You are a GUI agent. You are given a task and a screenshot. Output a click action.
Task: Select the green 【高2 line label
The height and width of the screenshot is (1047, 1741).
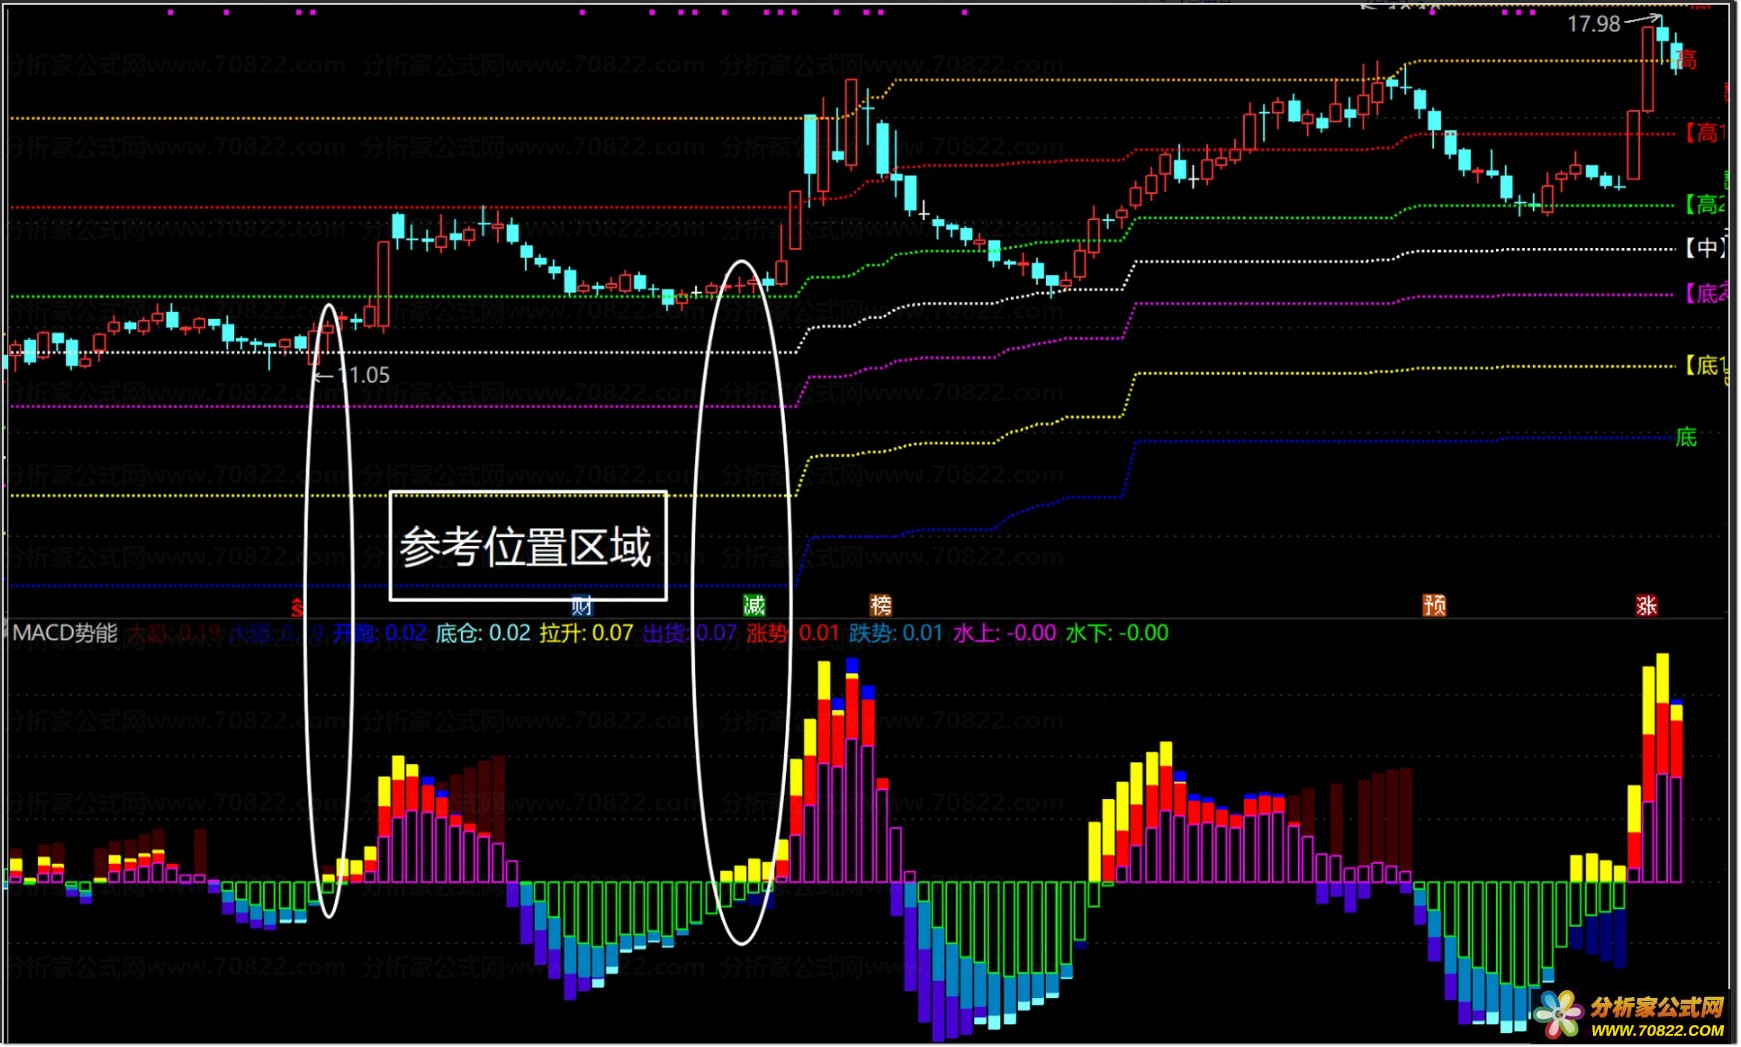[1704, 205]
